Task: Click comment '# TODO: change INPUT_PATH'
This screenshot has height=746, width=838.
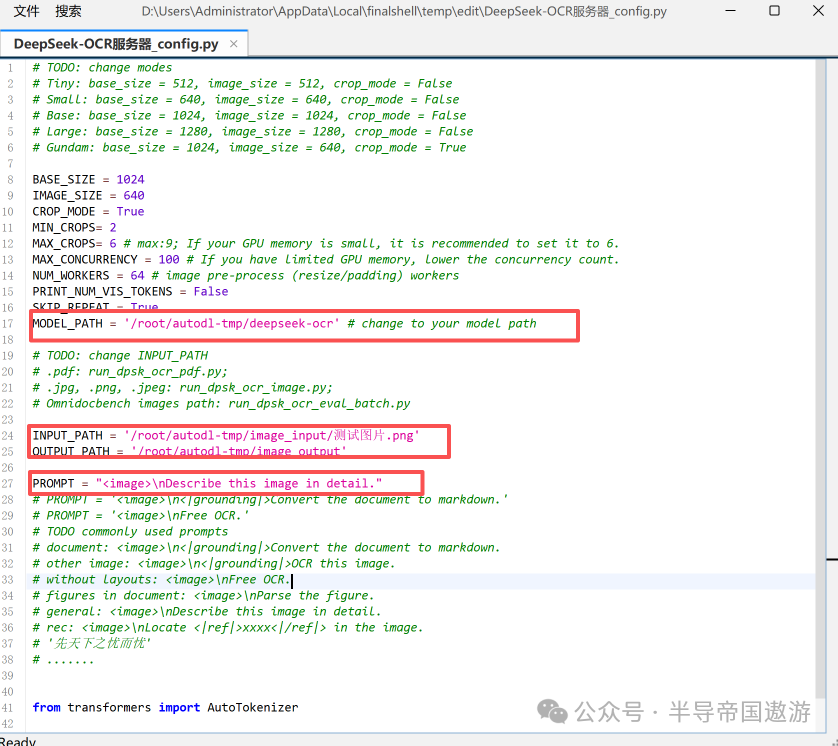Action: point(120,356)
